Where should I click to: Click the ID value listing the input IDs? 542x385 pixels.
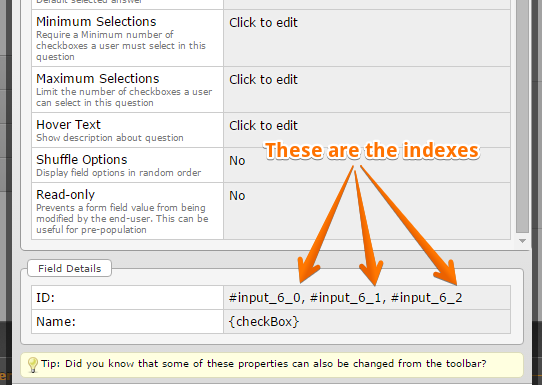click(345, 298)
